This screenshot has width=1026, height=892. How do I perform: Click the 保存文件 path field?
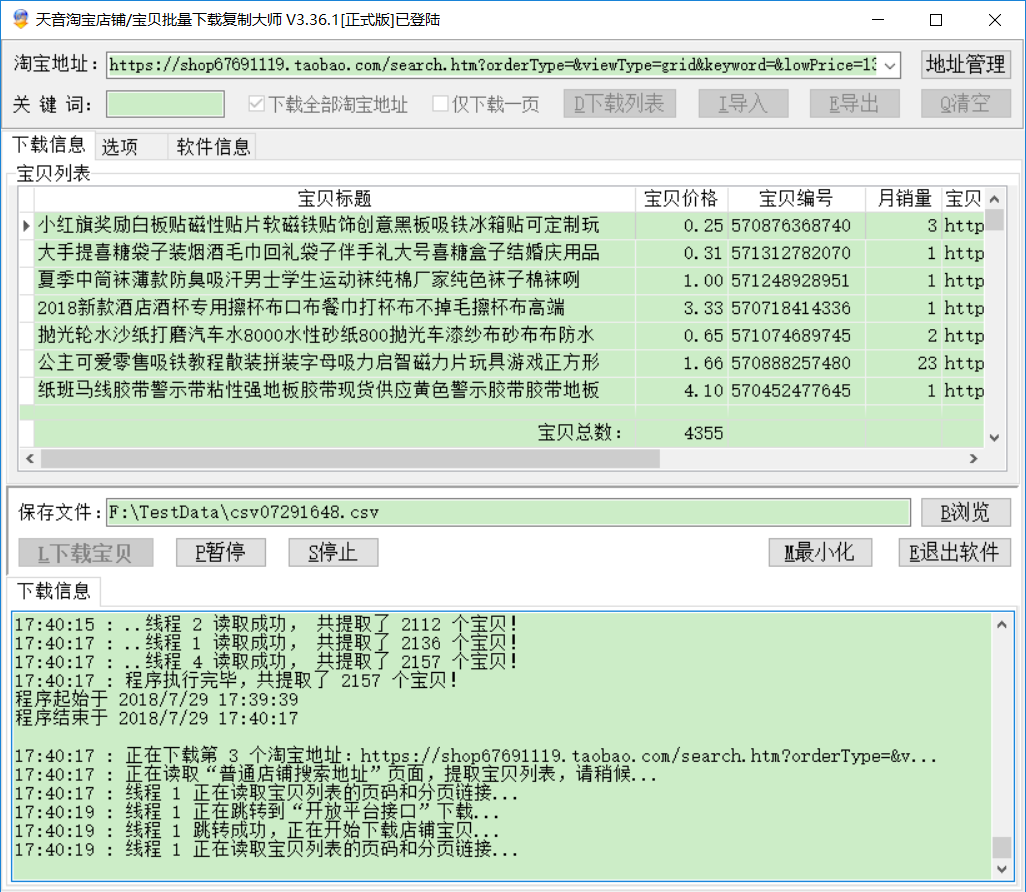(x=508, y=513)
